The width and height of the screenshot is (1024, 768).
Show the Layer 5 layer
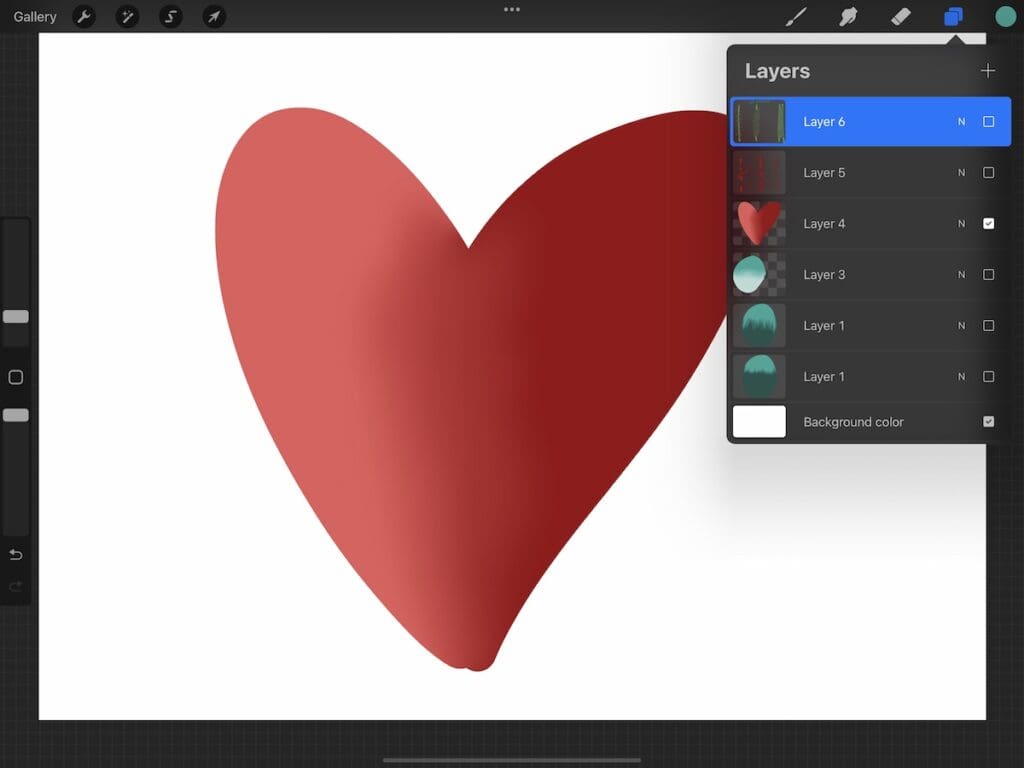coord(988,172)
